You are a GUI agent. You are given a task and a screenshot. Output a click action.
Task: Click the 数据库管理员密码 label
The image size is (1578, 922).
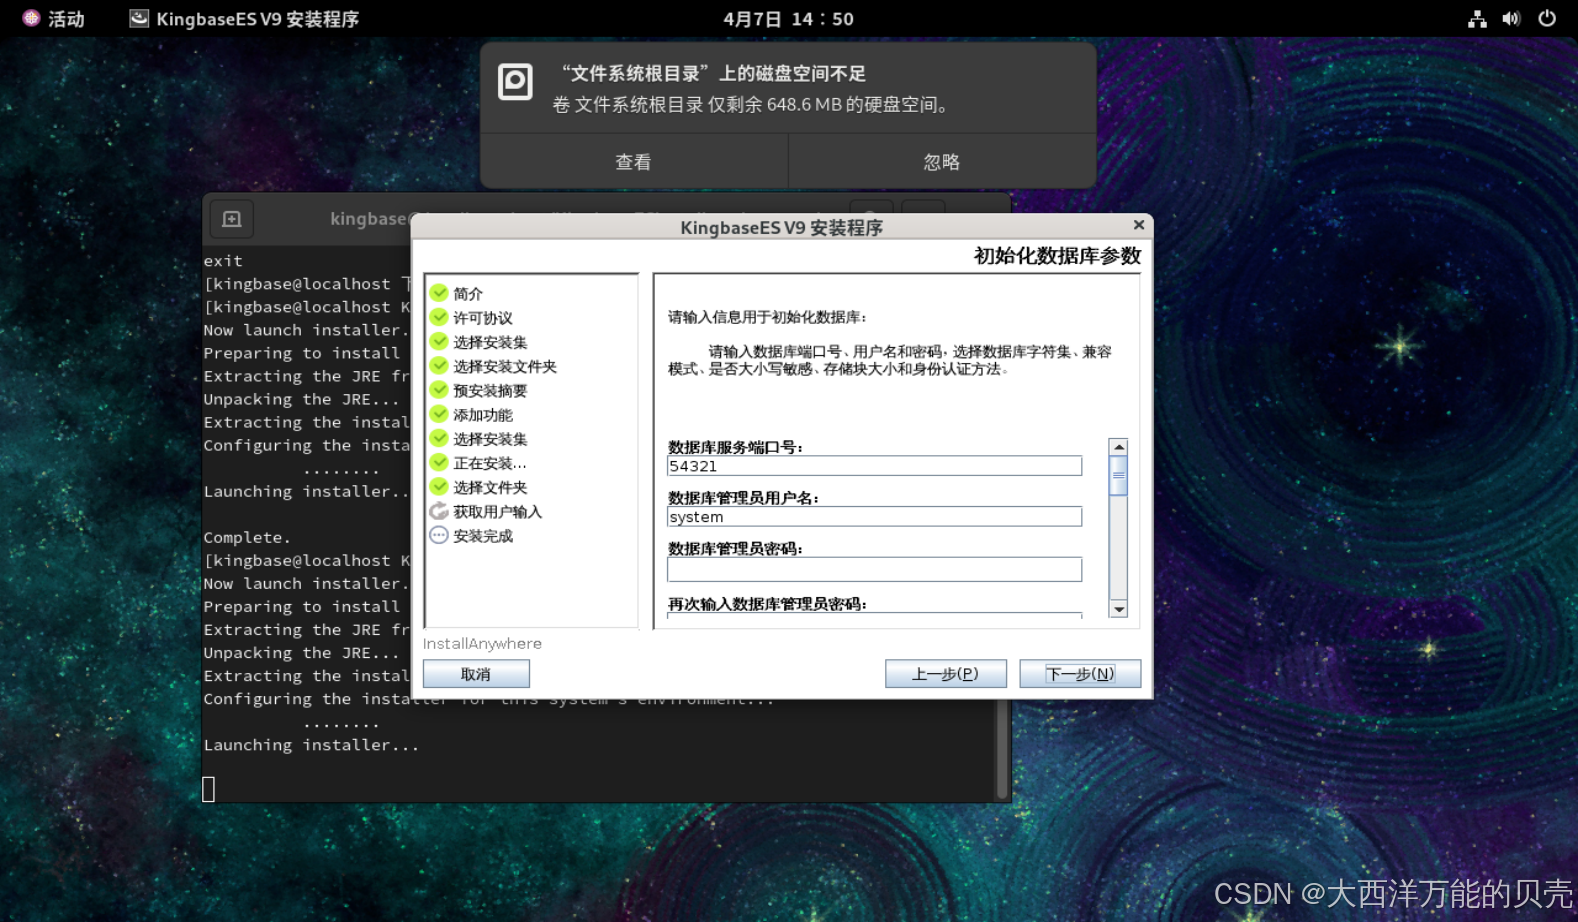coord(735,549)
